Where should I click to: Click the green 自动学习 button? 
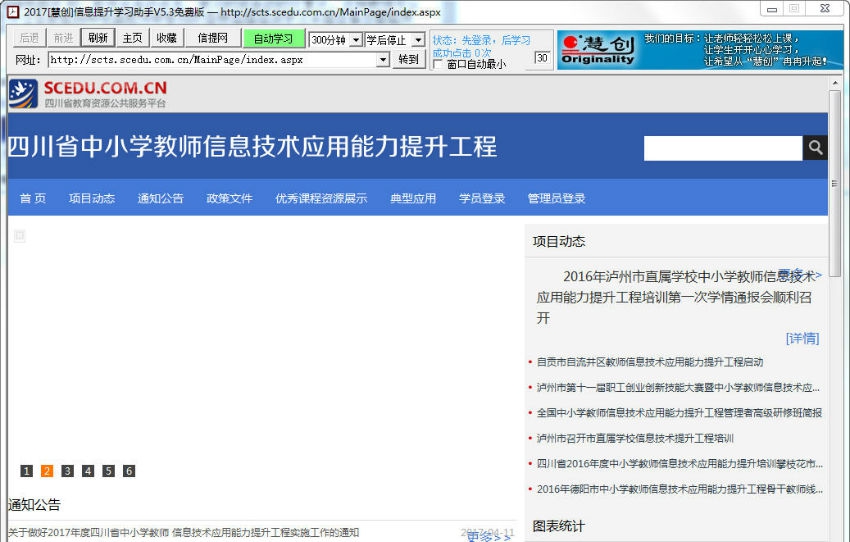[x=273, y=39]
